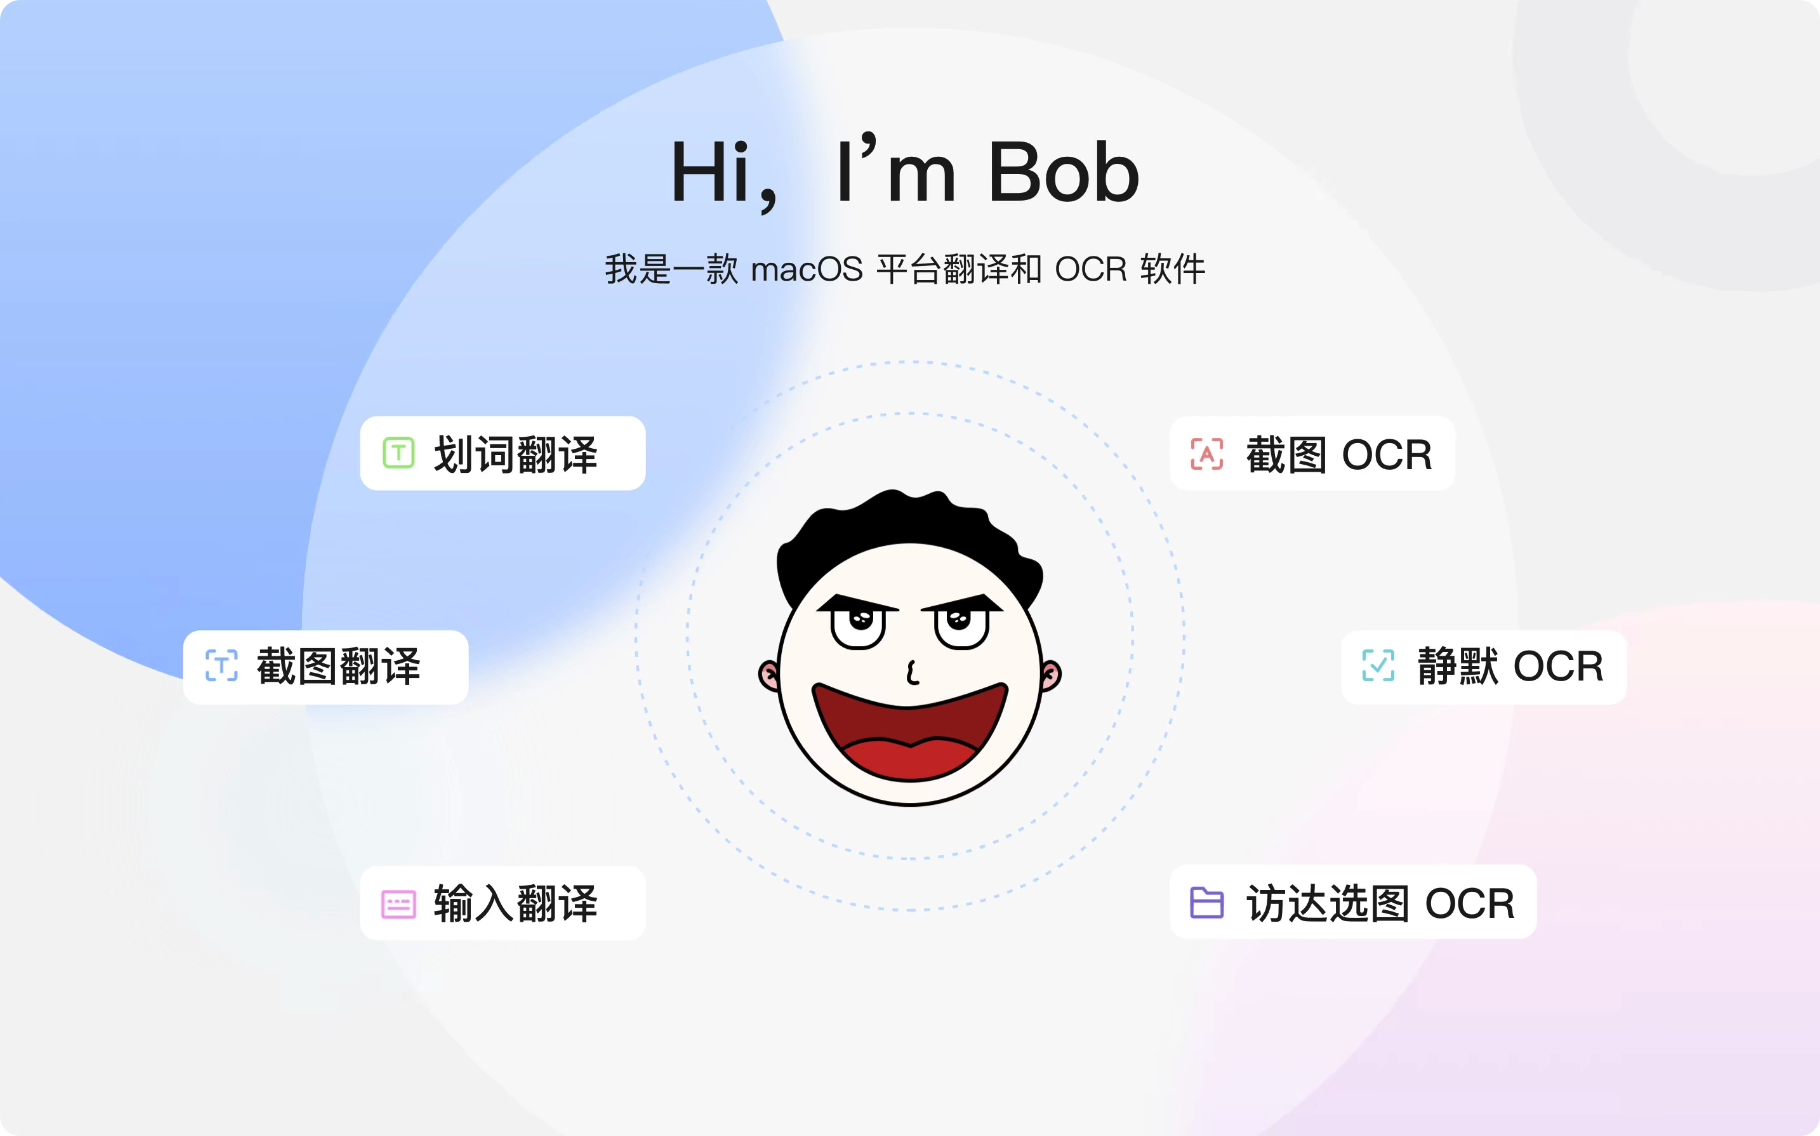Image resolution: width=1820 pixels, height=1136 pixels.
Task: Click the Hi, I'm Bob heading
Action: click(x=905, y=172)
